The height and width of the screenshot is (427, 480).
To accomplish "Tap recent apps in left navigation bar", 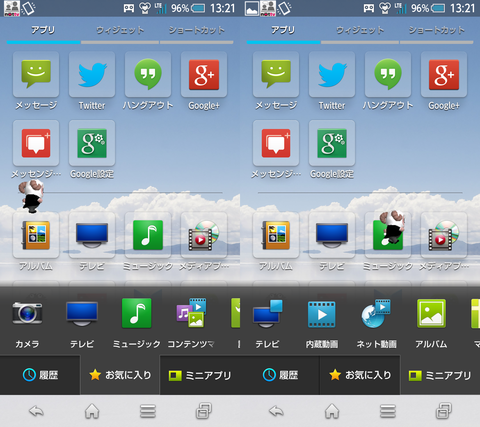I will click(x=204, y=411).
